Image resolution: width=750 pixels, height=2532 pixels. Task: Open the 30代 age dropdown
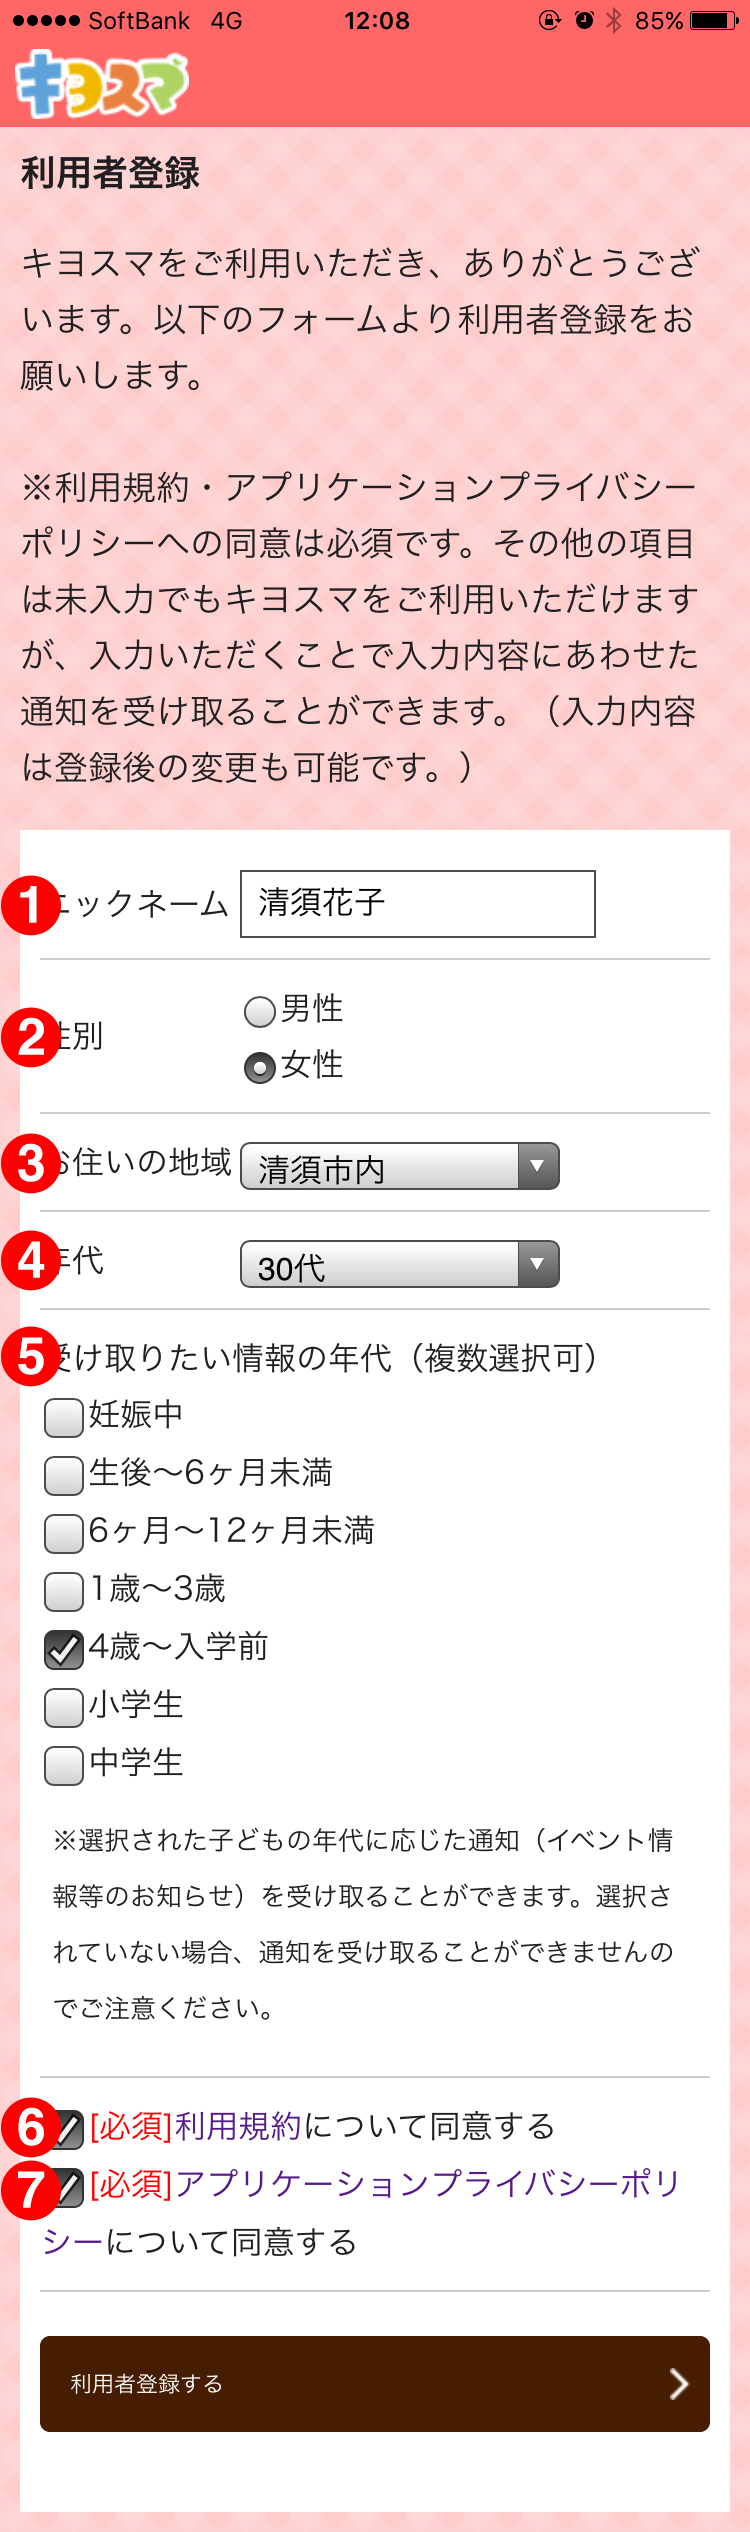(400, 1264)
